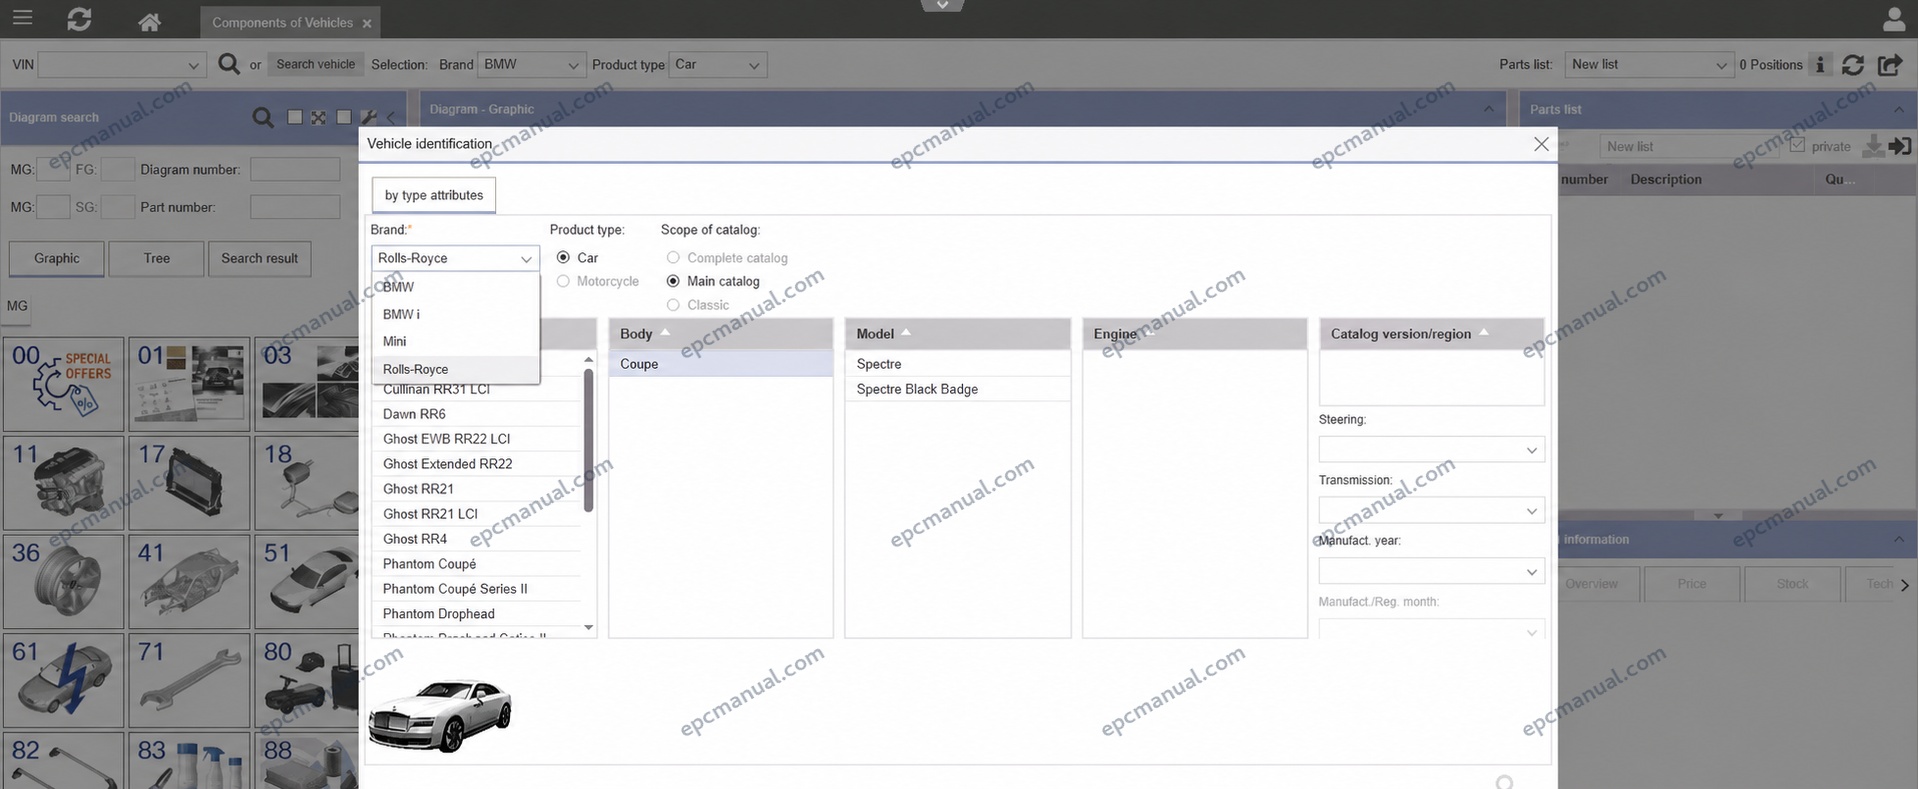Open main group 41 body thumbnail
Viewport: 1918px width, 789px height.
[x=189, y=581]
